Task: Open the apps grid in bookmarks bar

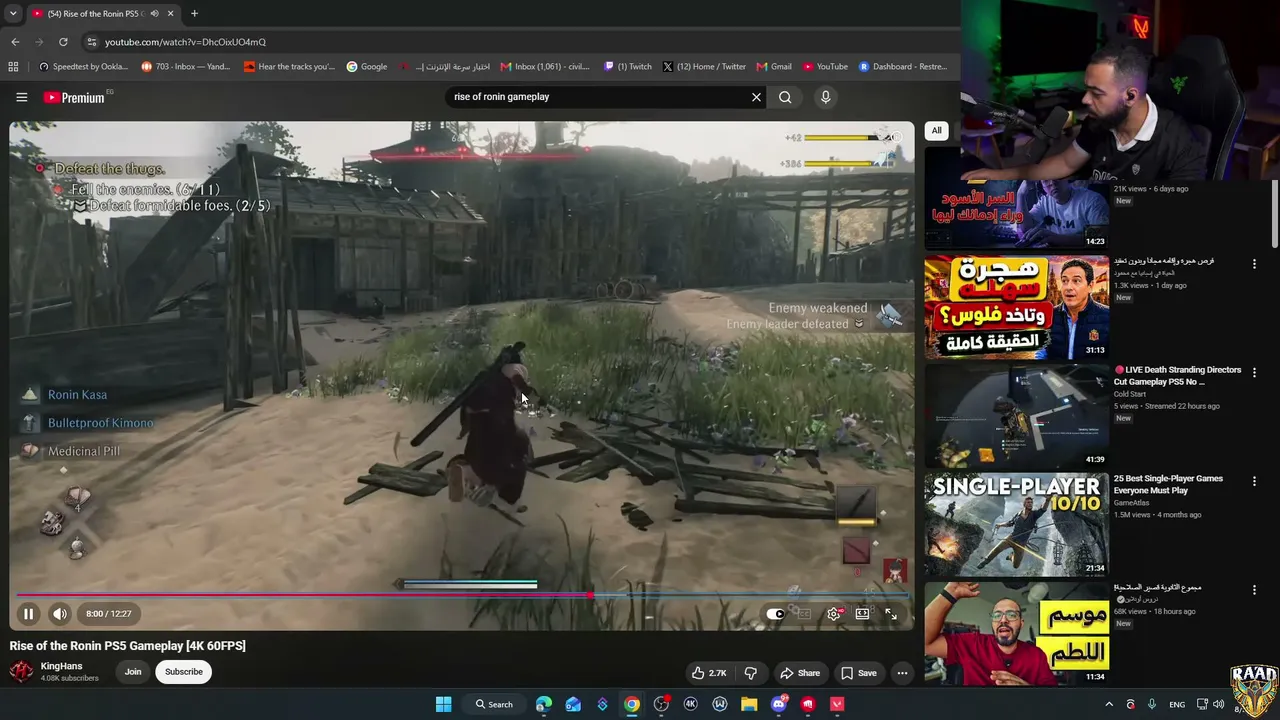Action: [13, 67]
